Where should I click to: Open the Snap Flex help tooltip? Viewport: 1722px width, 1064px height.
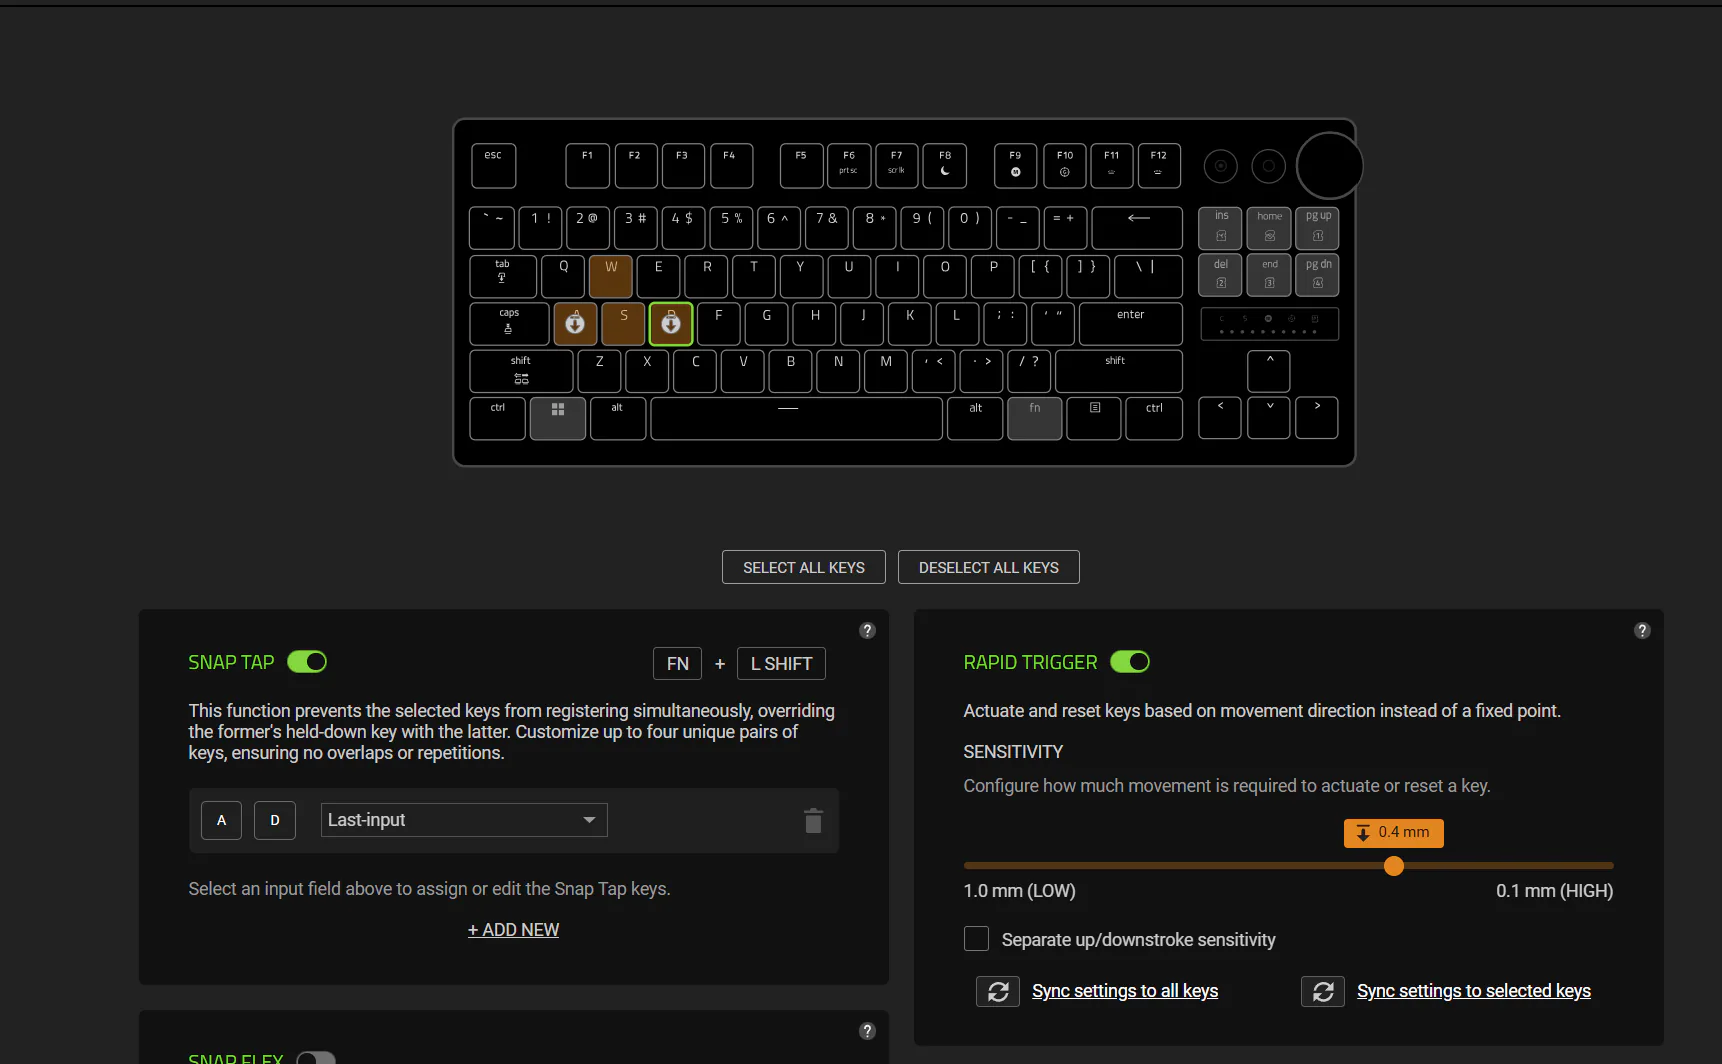(867, 1031)
